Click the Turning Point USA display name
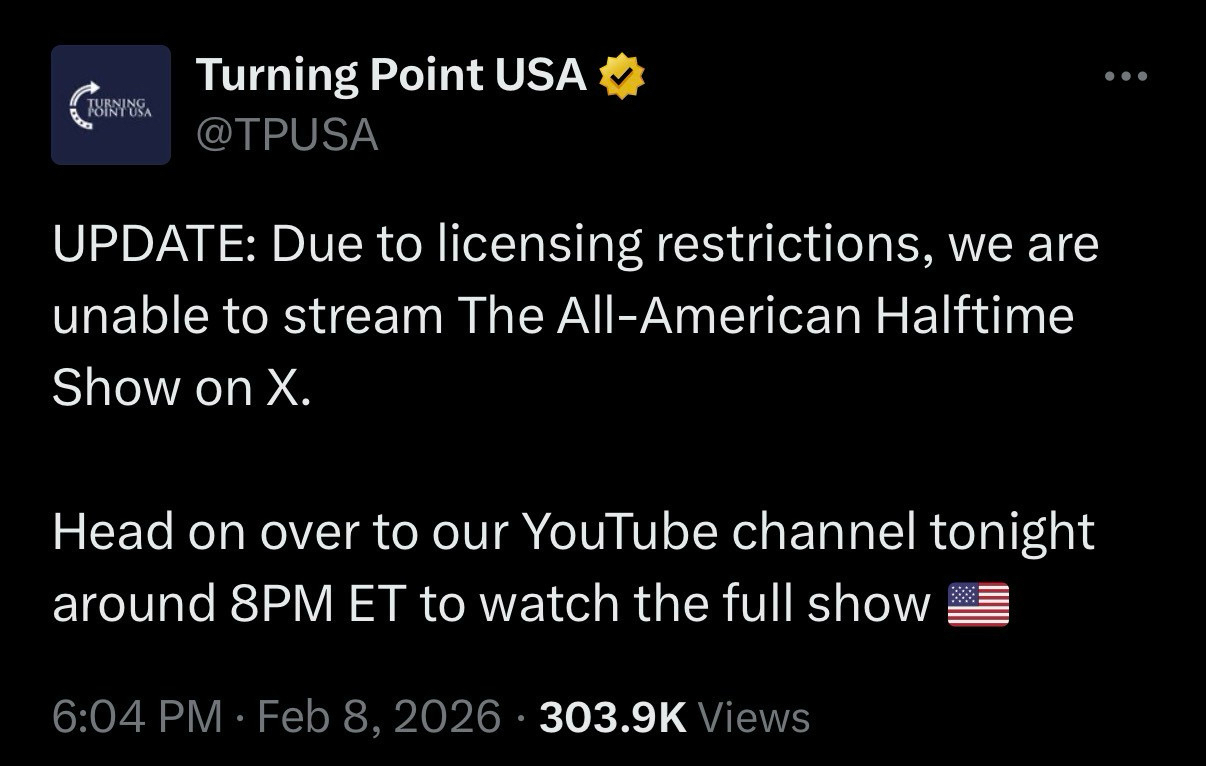 pos(391,76)
